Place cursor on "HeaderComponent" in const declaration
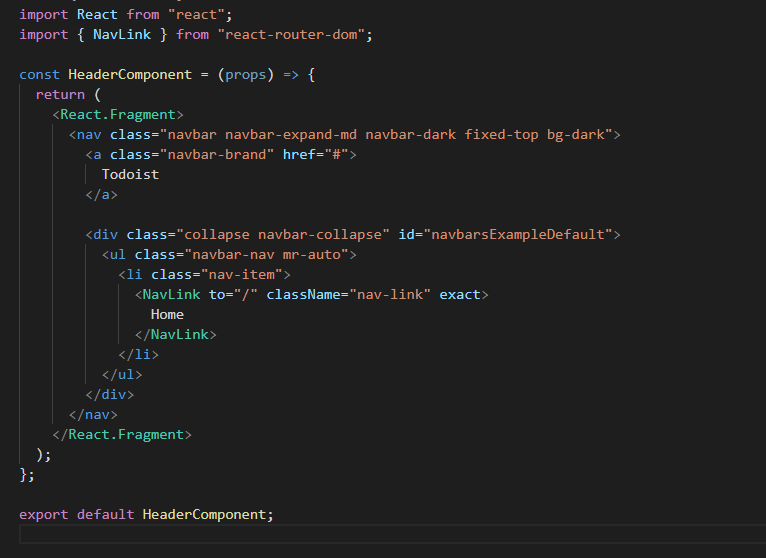The image size is (766, 558). (x=130, y=75)
